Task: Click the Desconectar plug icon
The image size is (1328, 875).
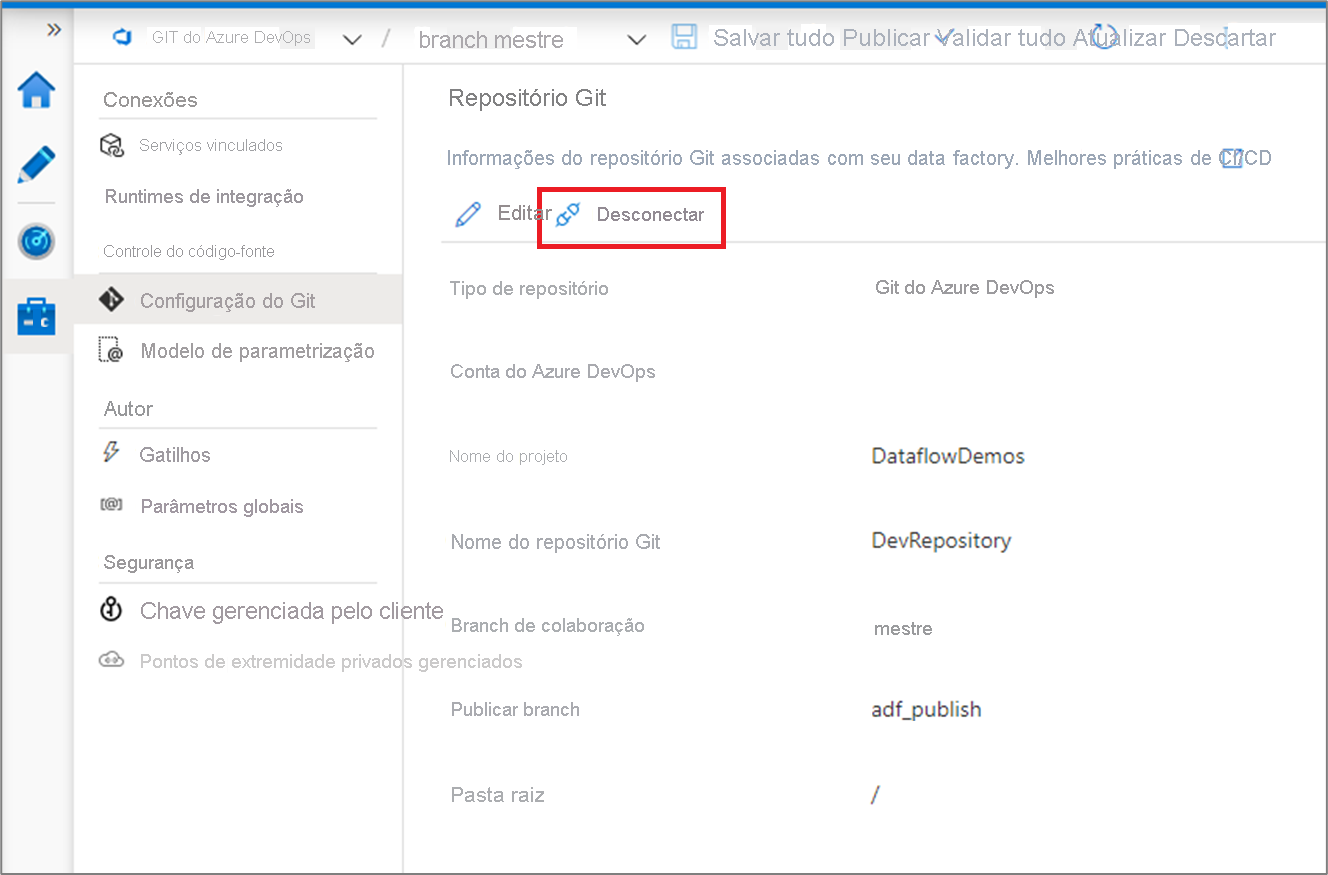Action: [x=569, y=214]
